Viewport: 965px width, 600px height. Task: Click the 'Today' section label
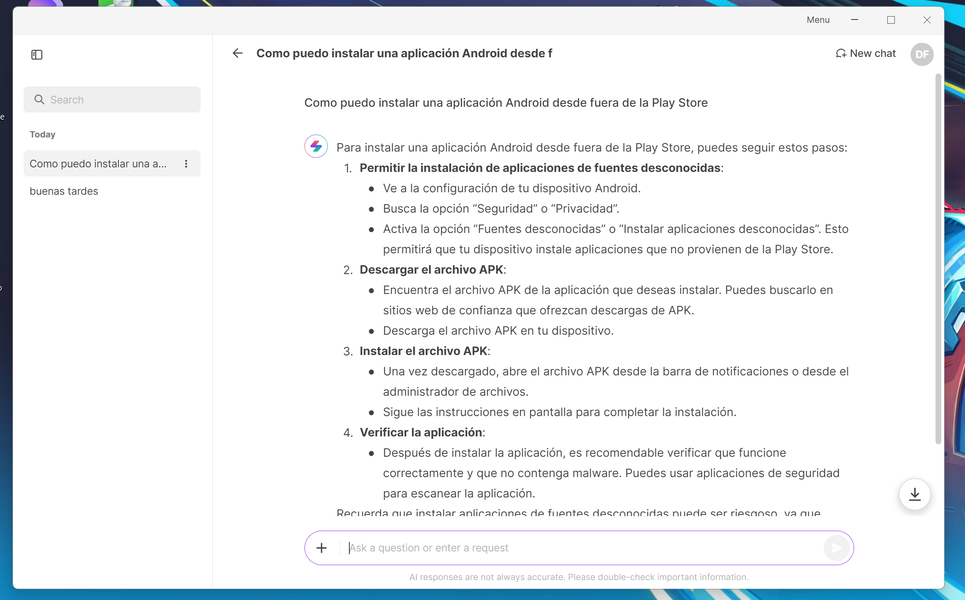click(x=42, y=134)
